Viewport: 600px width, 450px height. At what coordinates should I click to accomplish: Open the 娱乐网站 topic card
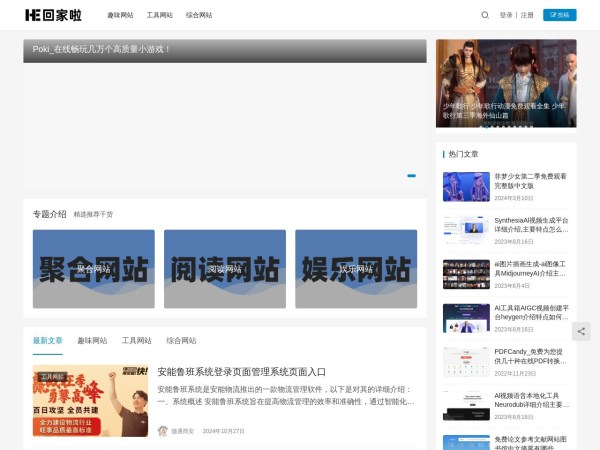tap(355, 269)
